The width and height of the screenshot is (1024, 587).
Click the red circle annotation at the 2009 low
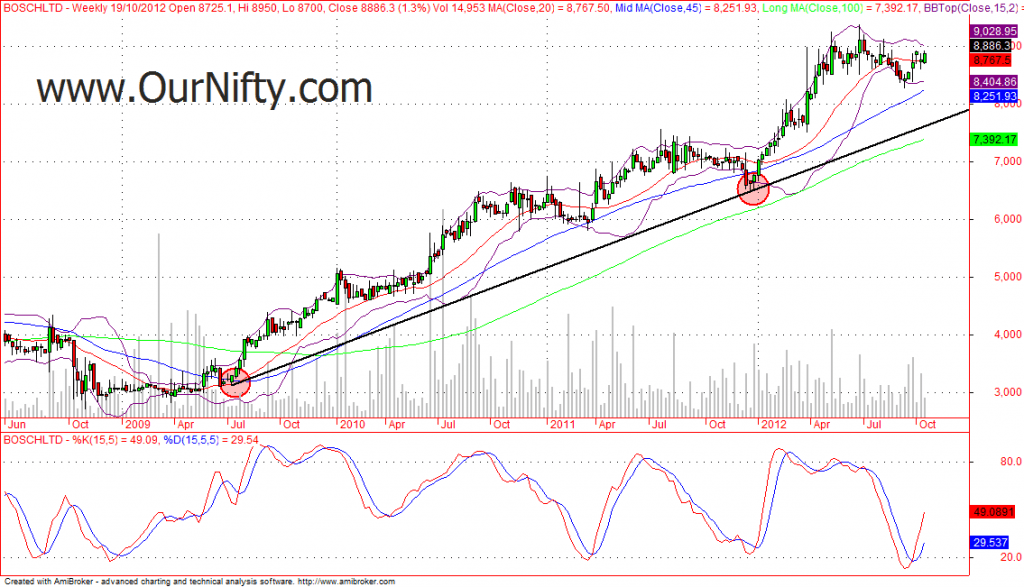234,382
